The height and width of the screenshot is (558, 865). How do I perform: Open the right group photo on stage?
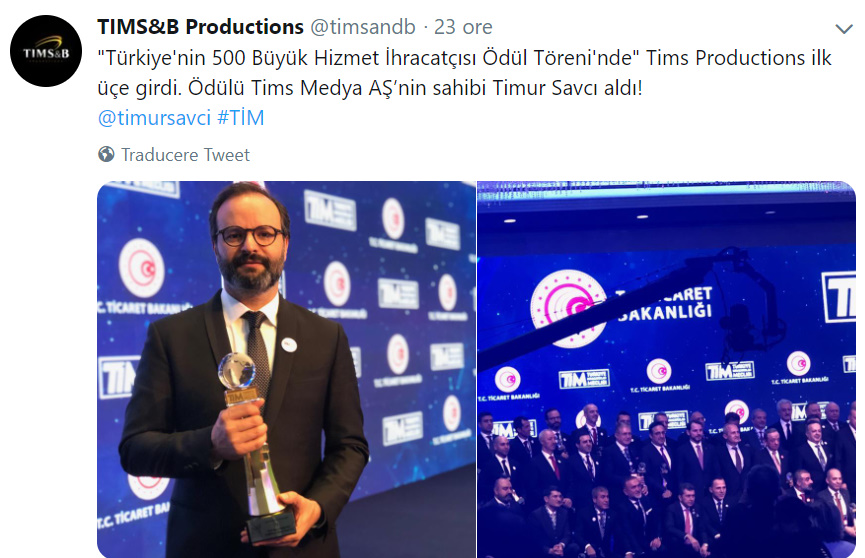coord(666,369)
